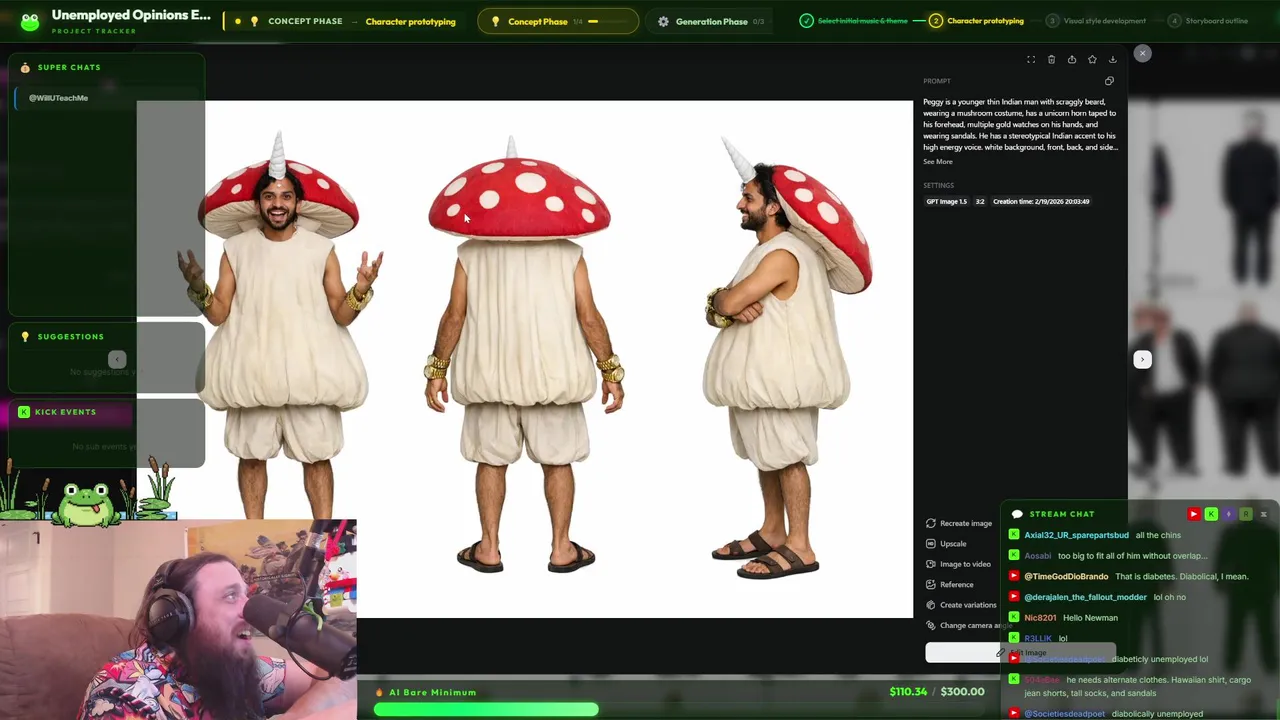Click the Recreate image option
The width and height of the screenshot is (1280, 720).
960,523
